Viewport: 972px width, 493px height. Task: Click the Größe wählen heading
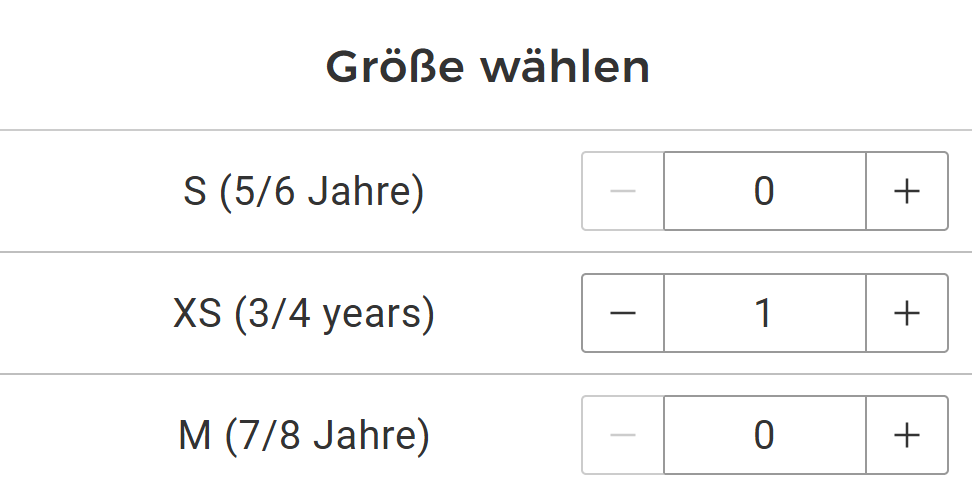488,67
